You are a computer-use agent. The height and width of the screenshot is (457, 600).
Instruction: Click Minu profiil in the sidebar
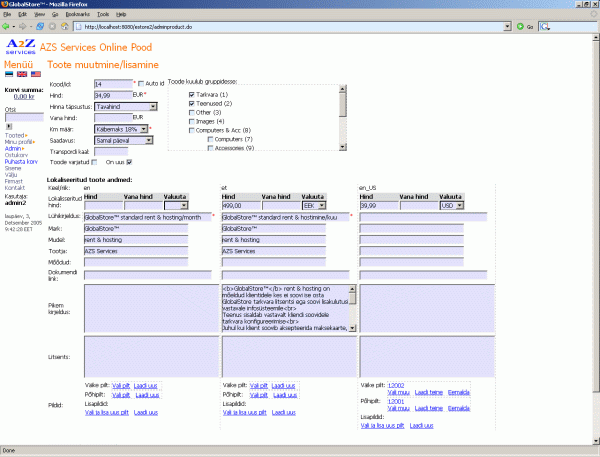[x=18, y=142]
